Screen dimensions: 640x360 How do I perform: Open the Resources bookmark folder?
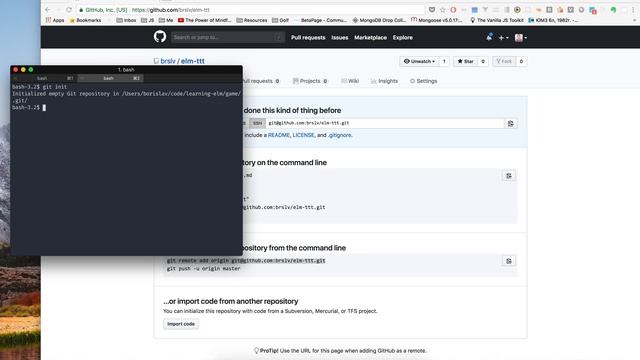[252, 20]
